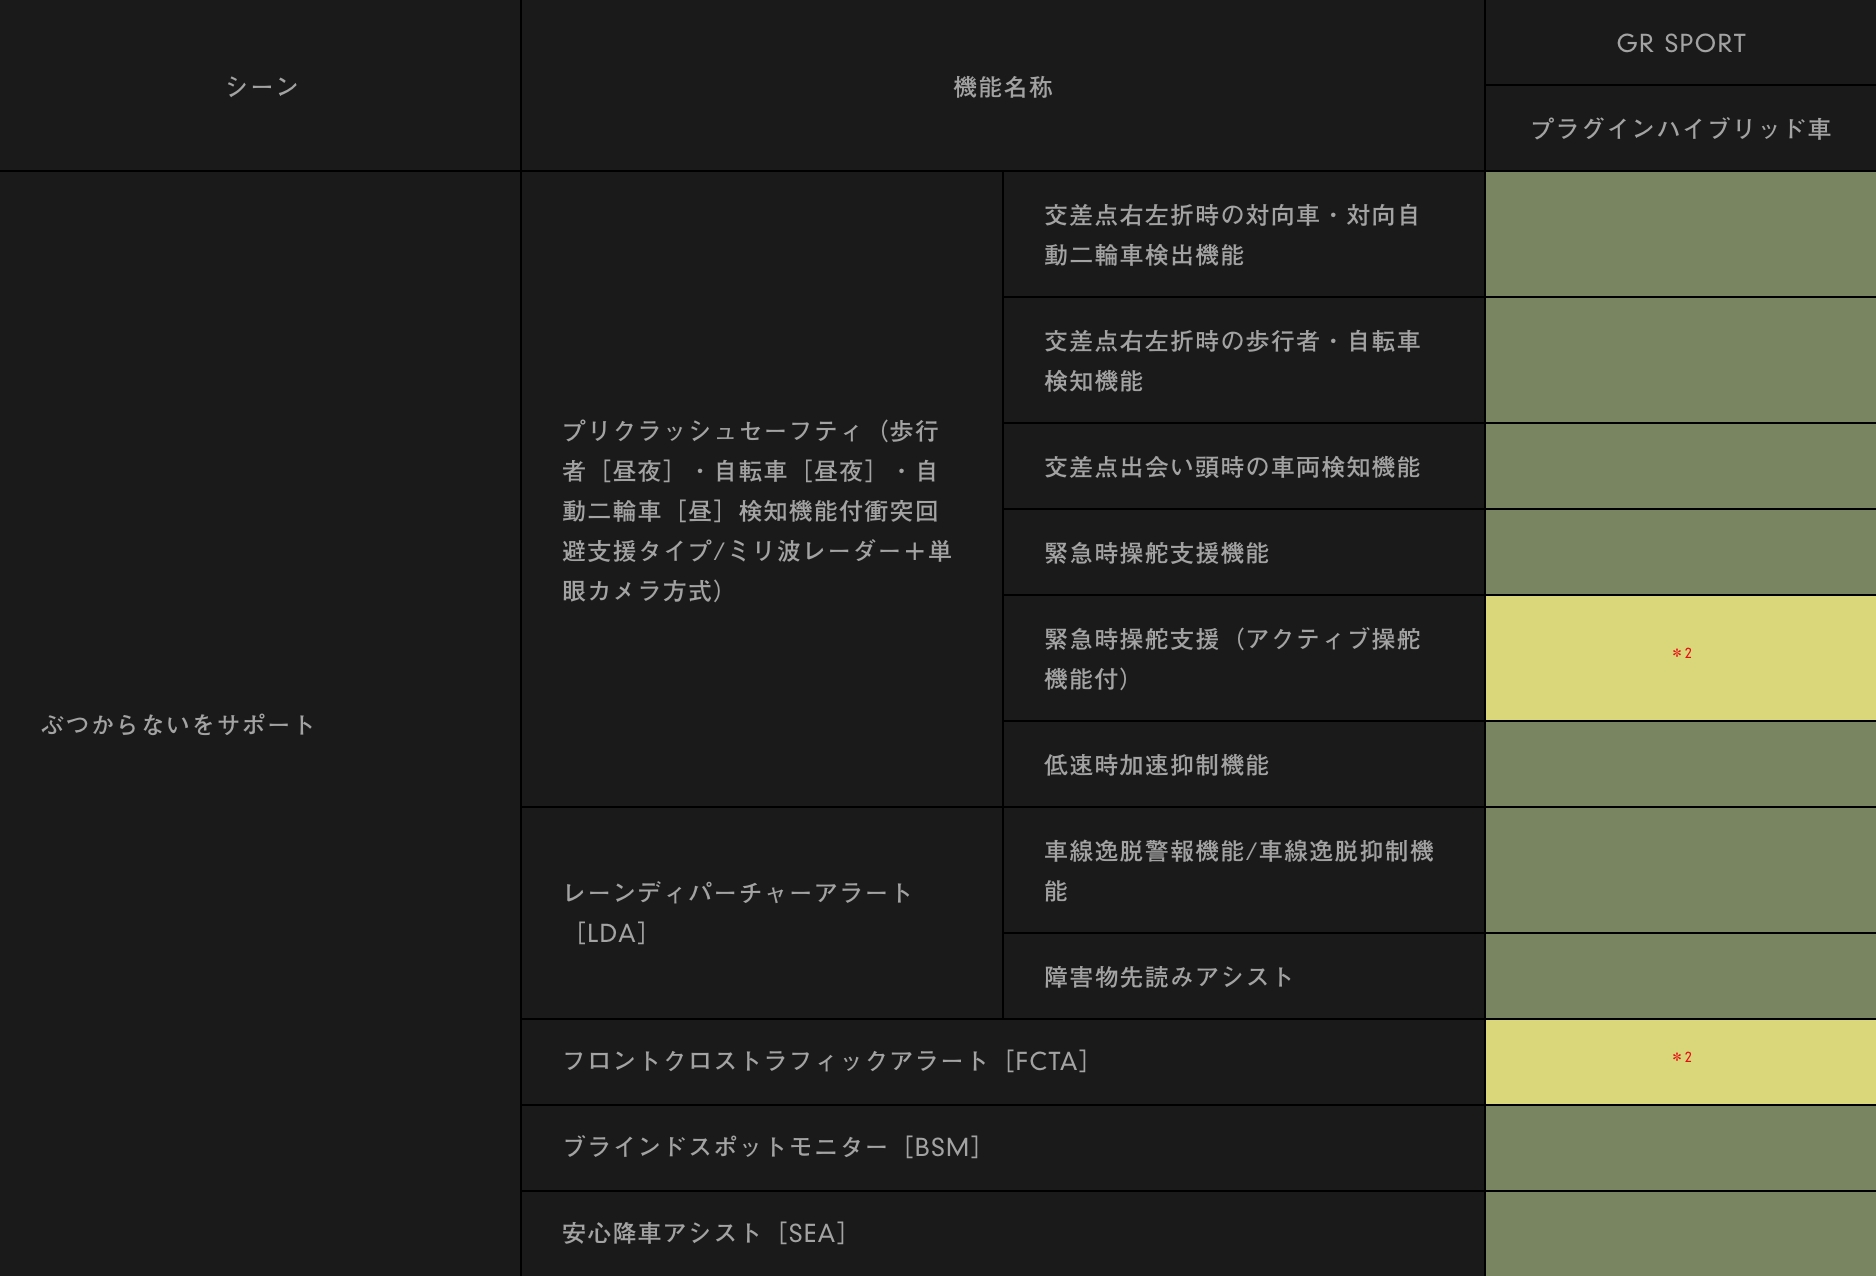Click the *2 footnote beside 緊急時操舵支援（アクティブ操舵機能付）

click(x=1681, y=654)
